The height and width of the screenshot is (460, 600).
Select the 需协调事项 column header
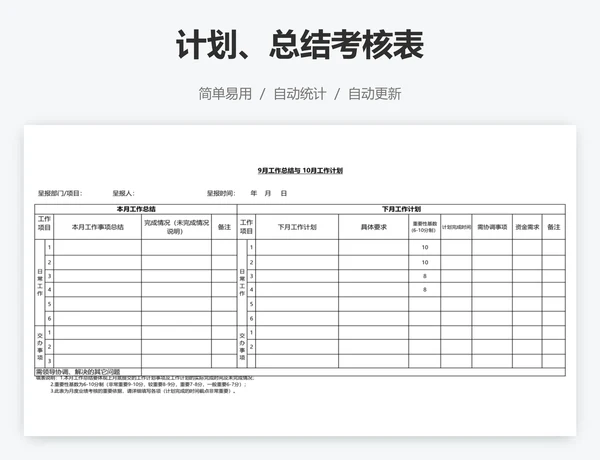492,227
